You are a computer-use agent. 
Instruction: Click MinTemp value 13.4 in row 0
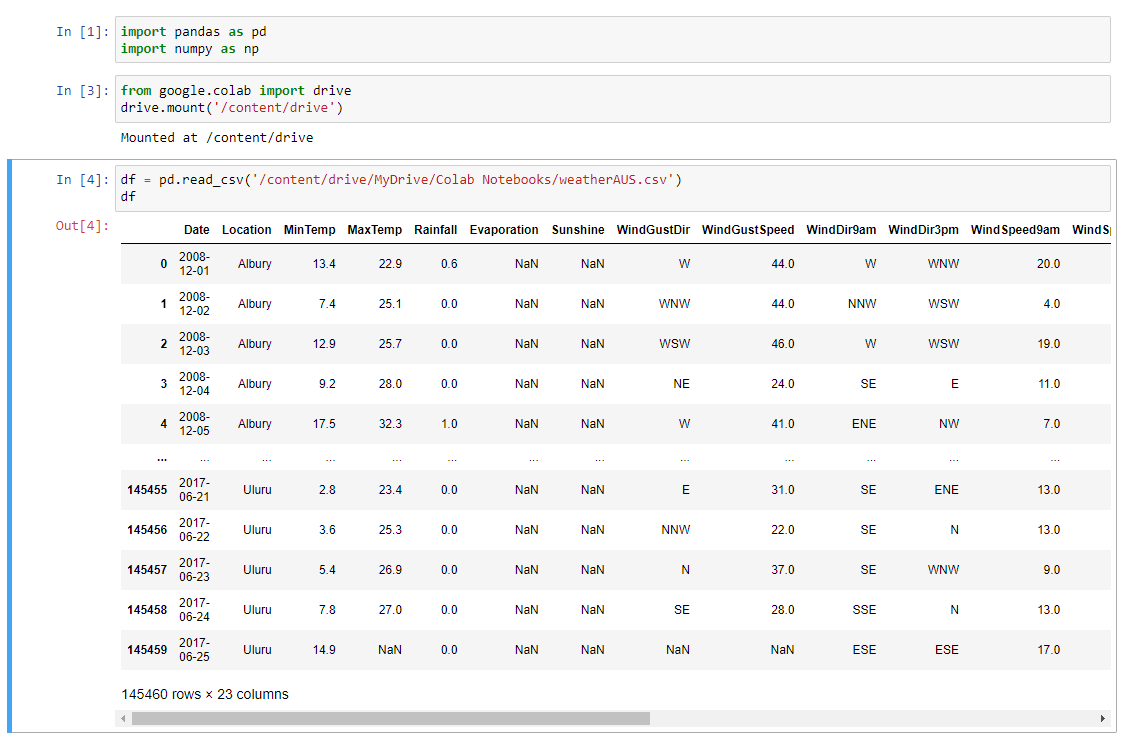click(x=324, y=264)
